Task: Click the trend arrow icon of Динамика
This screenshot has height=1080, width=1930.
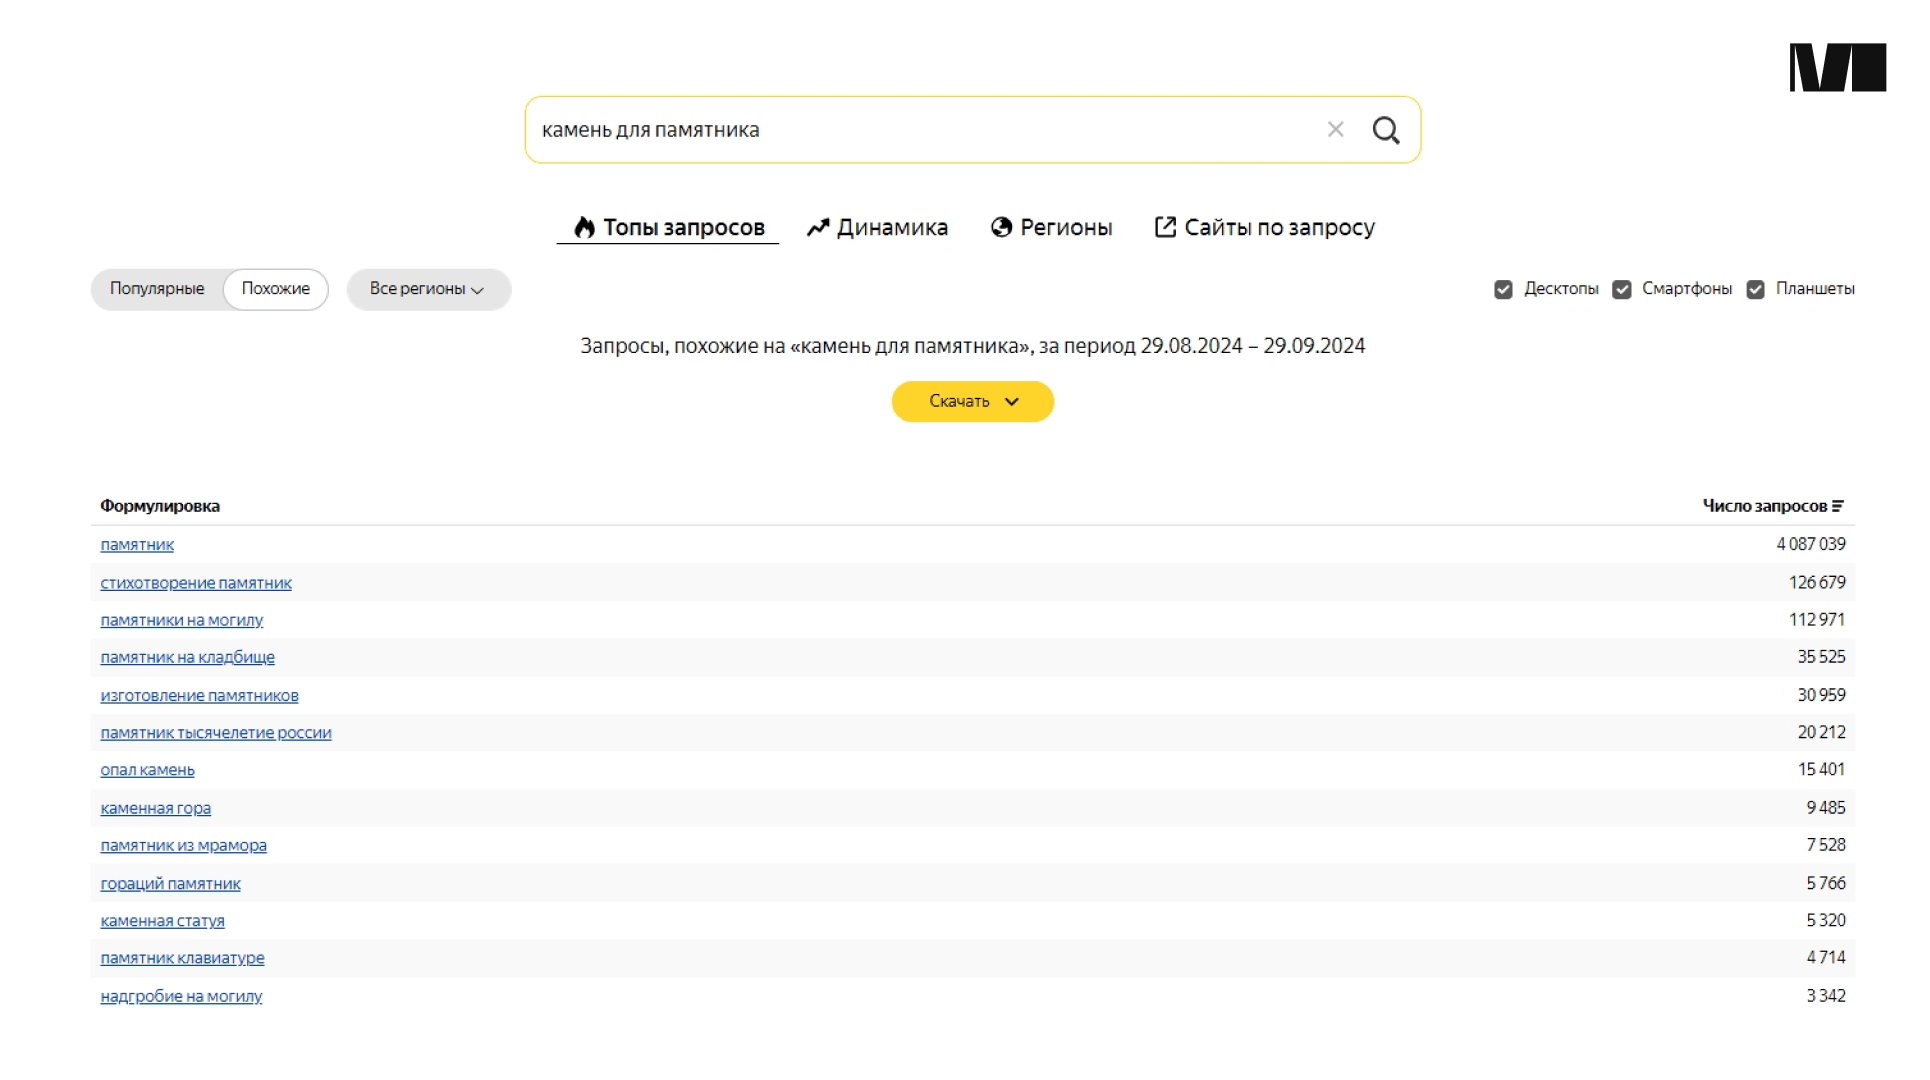Action: coord(818,228)
